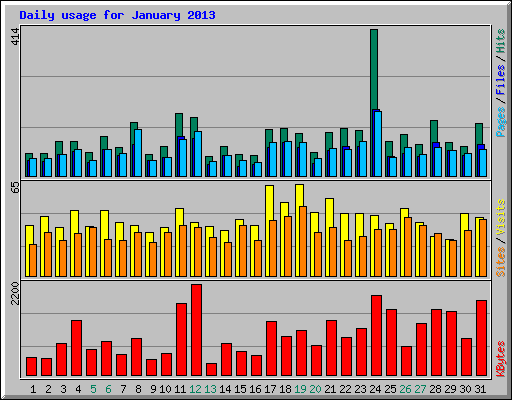Image resolution: width=512 pixels, height=400 pixels.
Task: Select the red KBytes bar for day 13
Action: [x=211, y=370]
